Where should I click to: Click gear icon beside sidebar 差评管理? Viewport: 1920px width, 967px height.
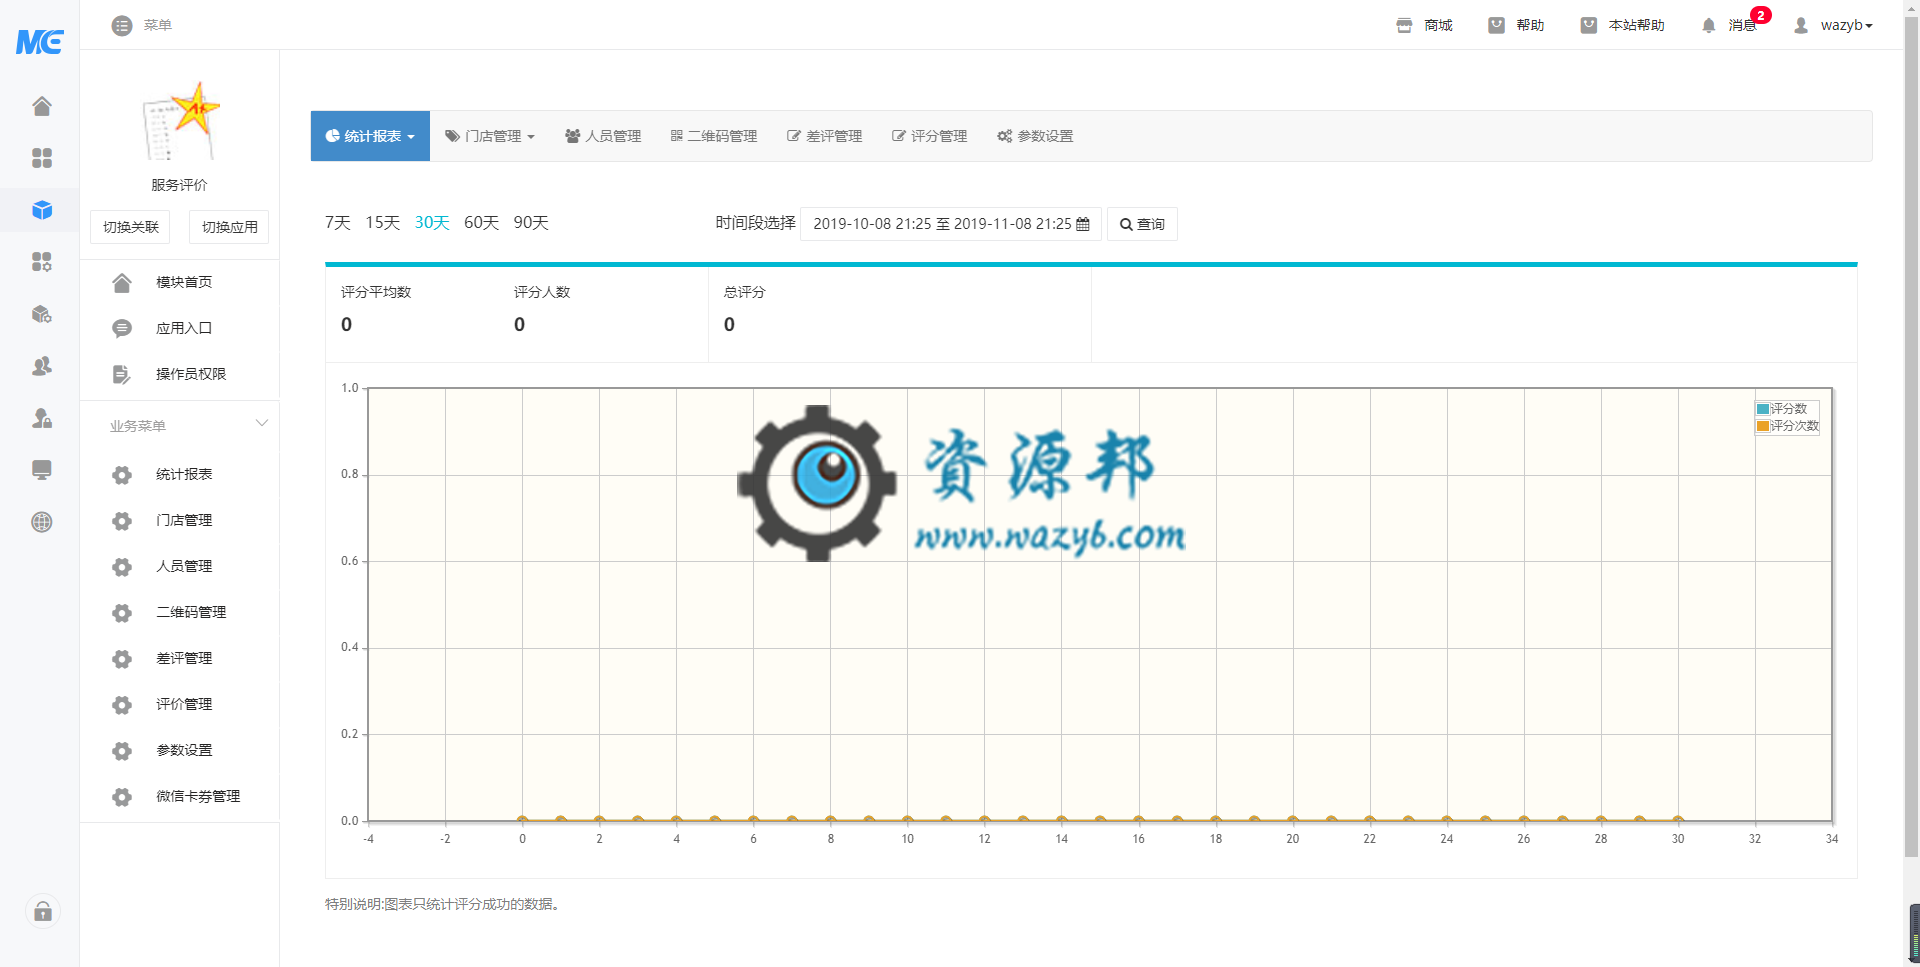[122, 659]
